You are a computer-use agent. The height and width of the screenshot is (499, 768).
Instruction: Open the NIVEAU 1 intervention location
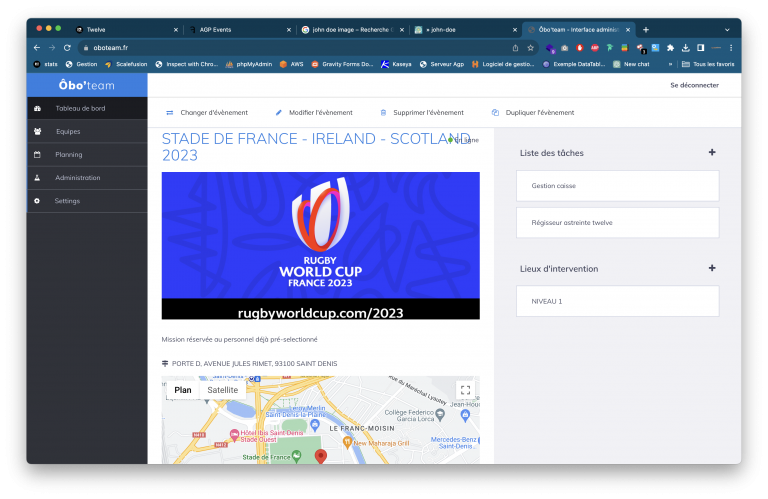(618, 301)
